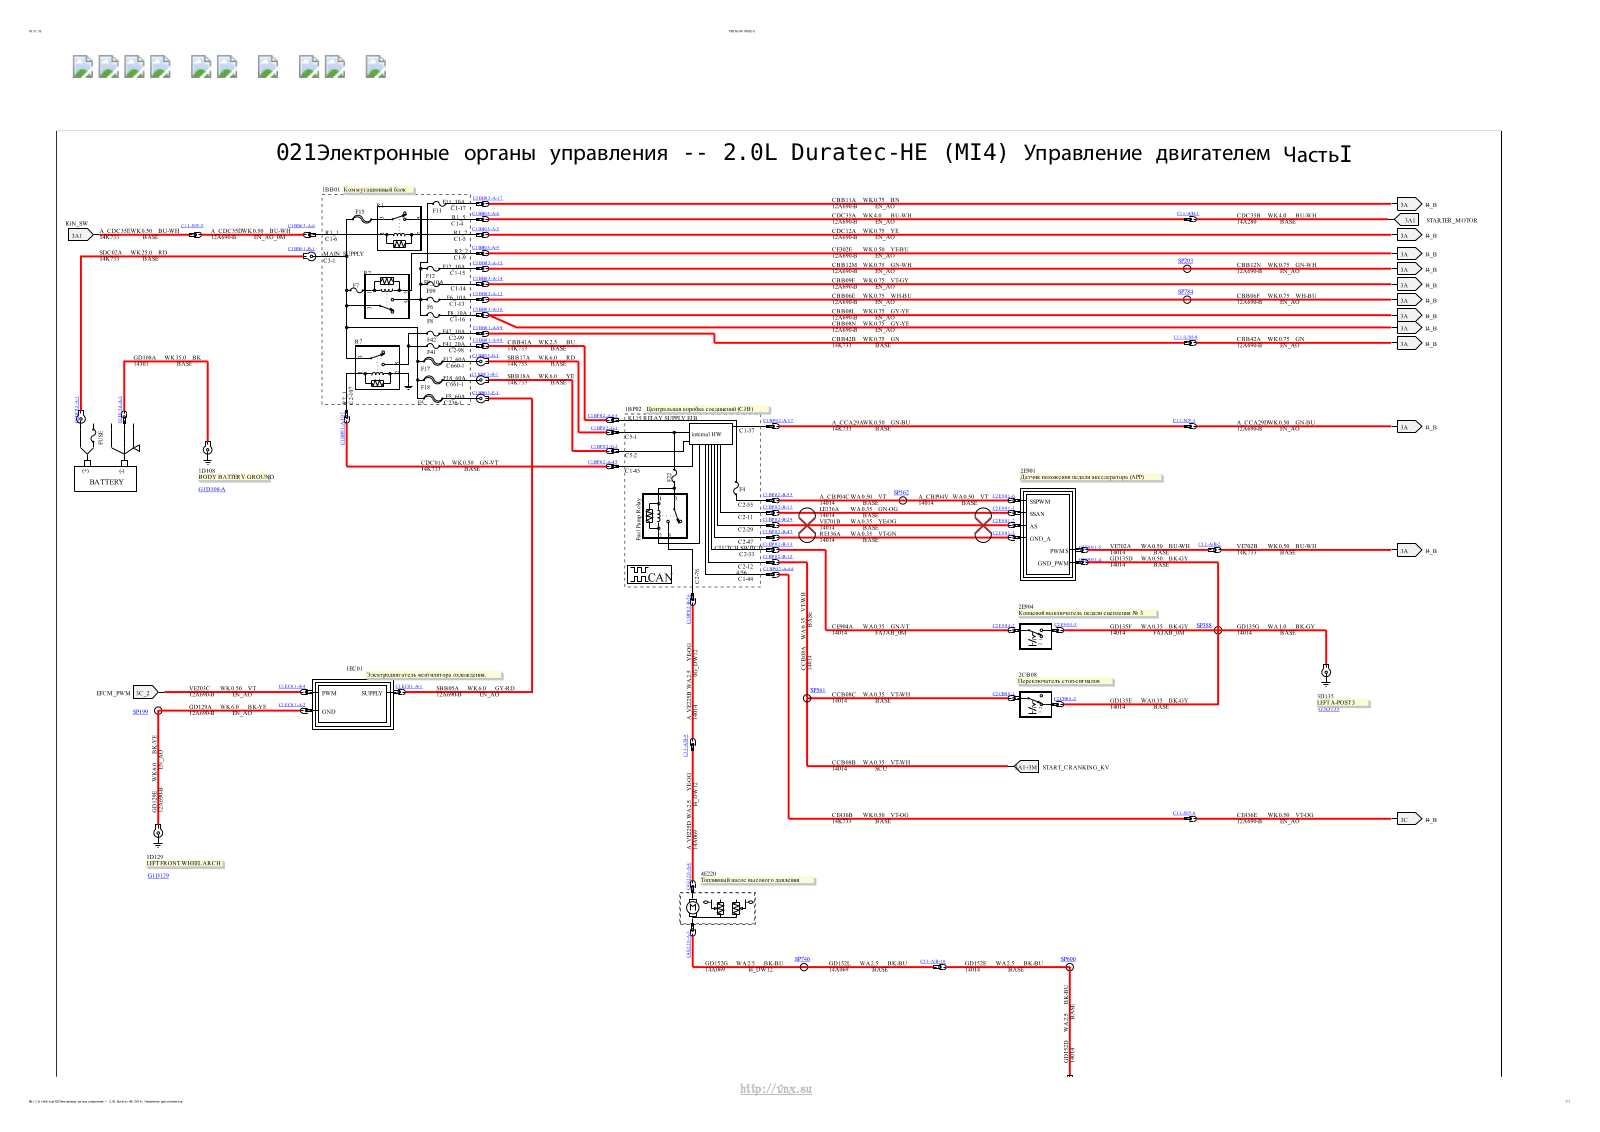The width and height of the screenshot is (1600, 1132).
Task: Click the last broken image icon in toolbar
Action: pyautogui.click(x=375, y=66)
